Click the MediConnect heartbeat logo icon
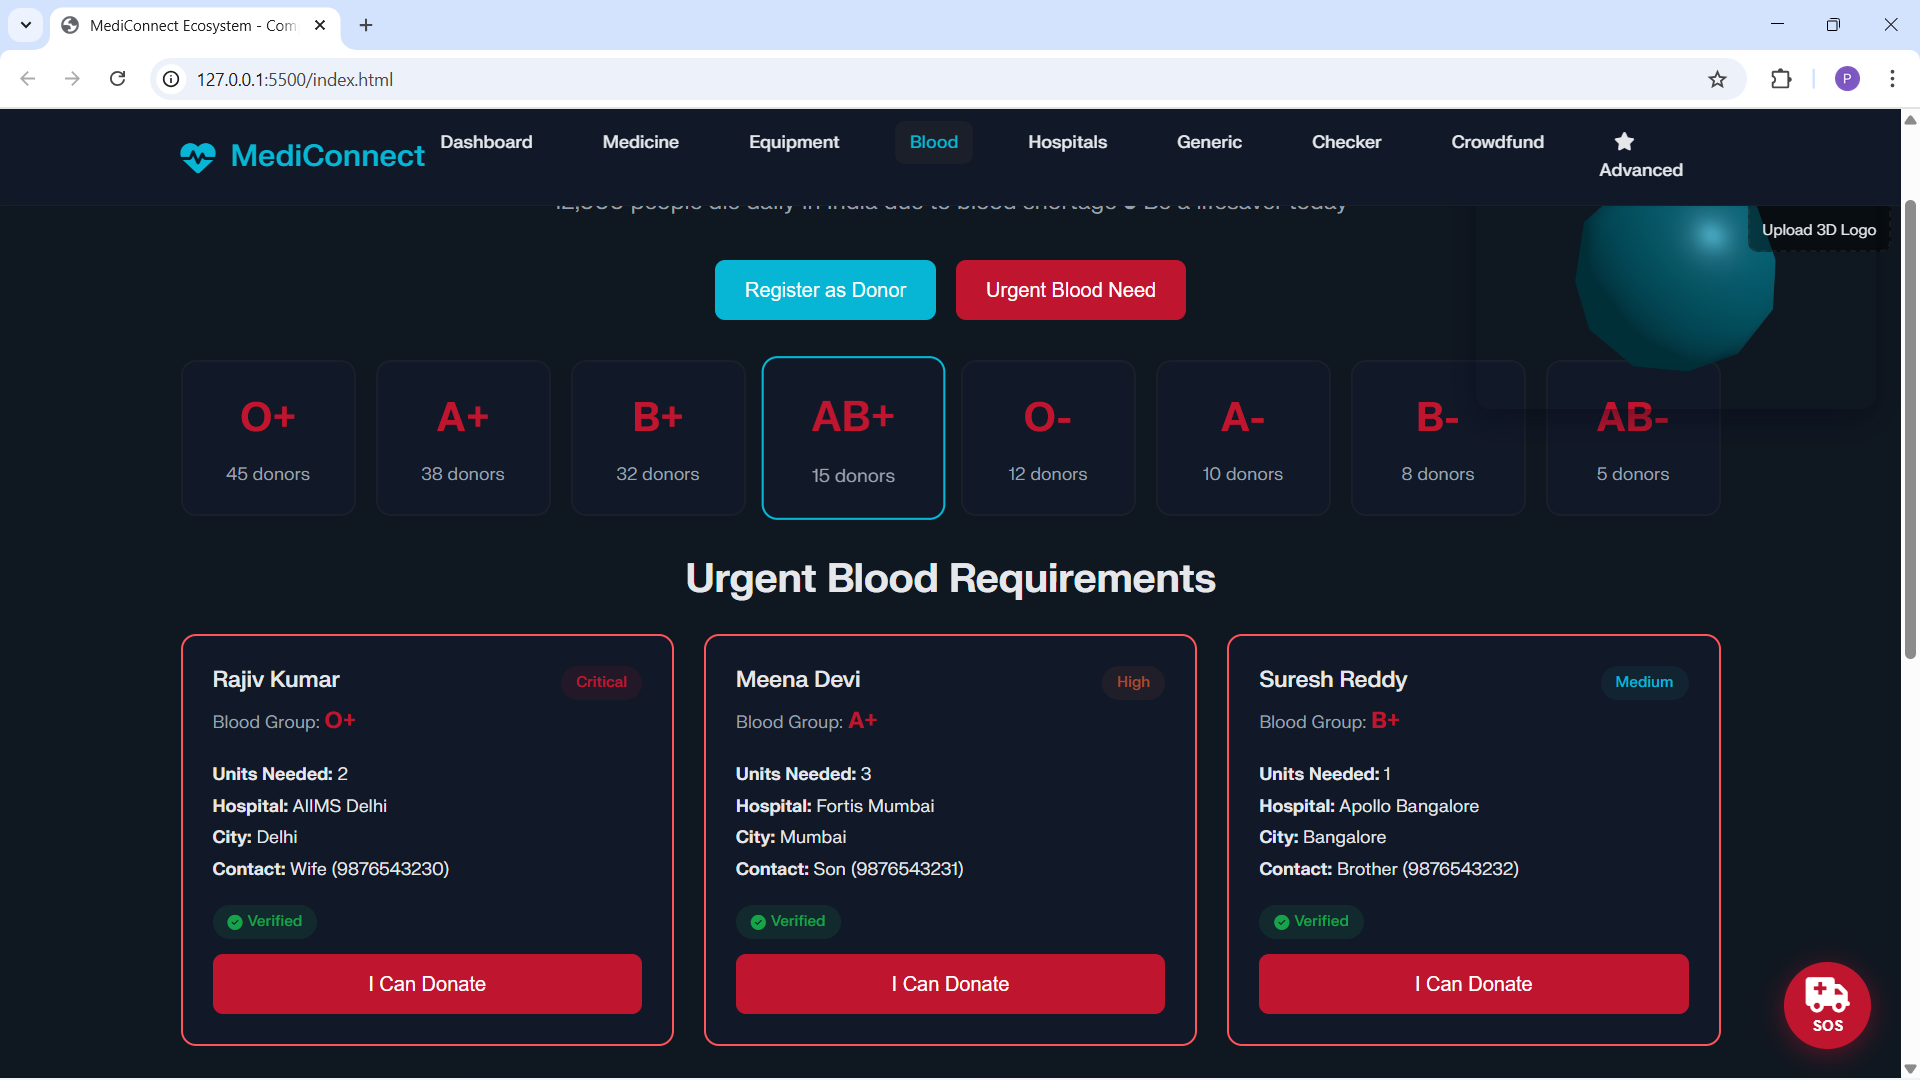1920x1080 pixels. pyautogui.click(x=198, y=157)
